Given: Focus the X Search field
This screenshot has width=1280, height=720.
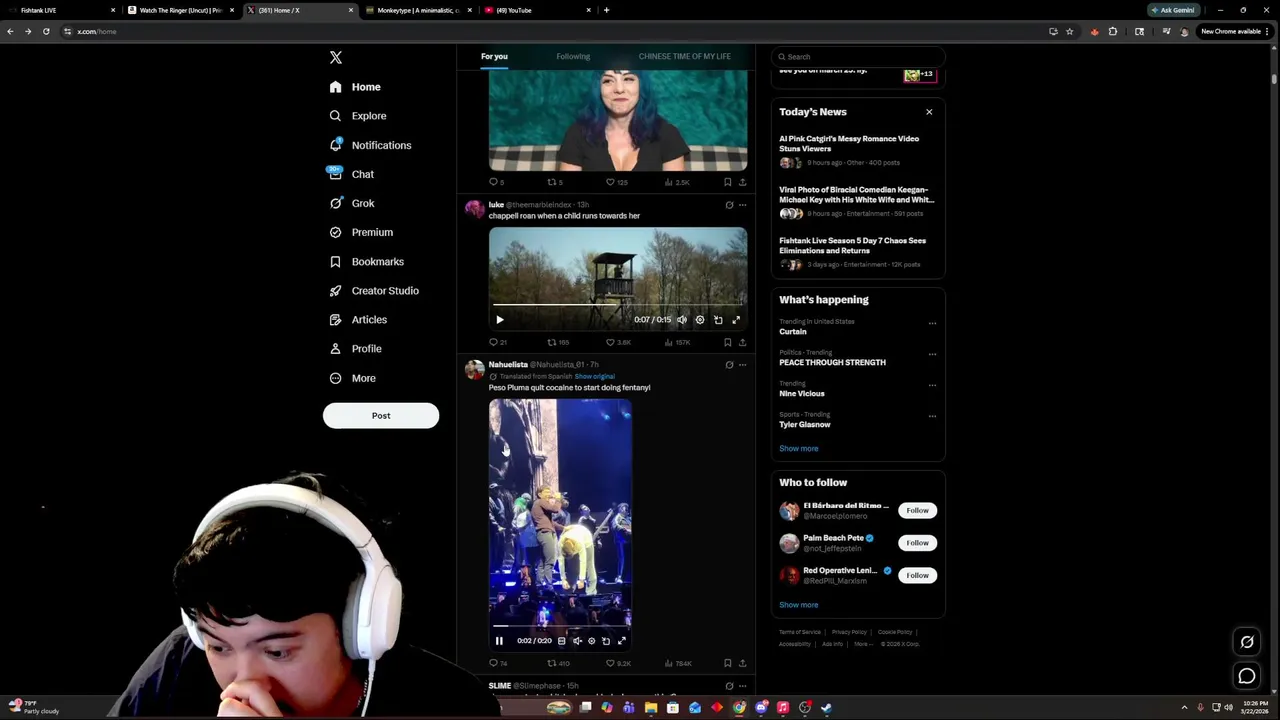Looking at the screenshot, I should pos(858,57).
